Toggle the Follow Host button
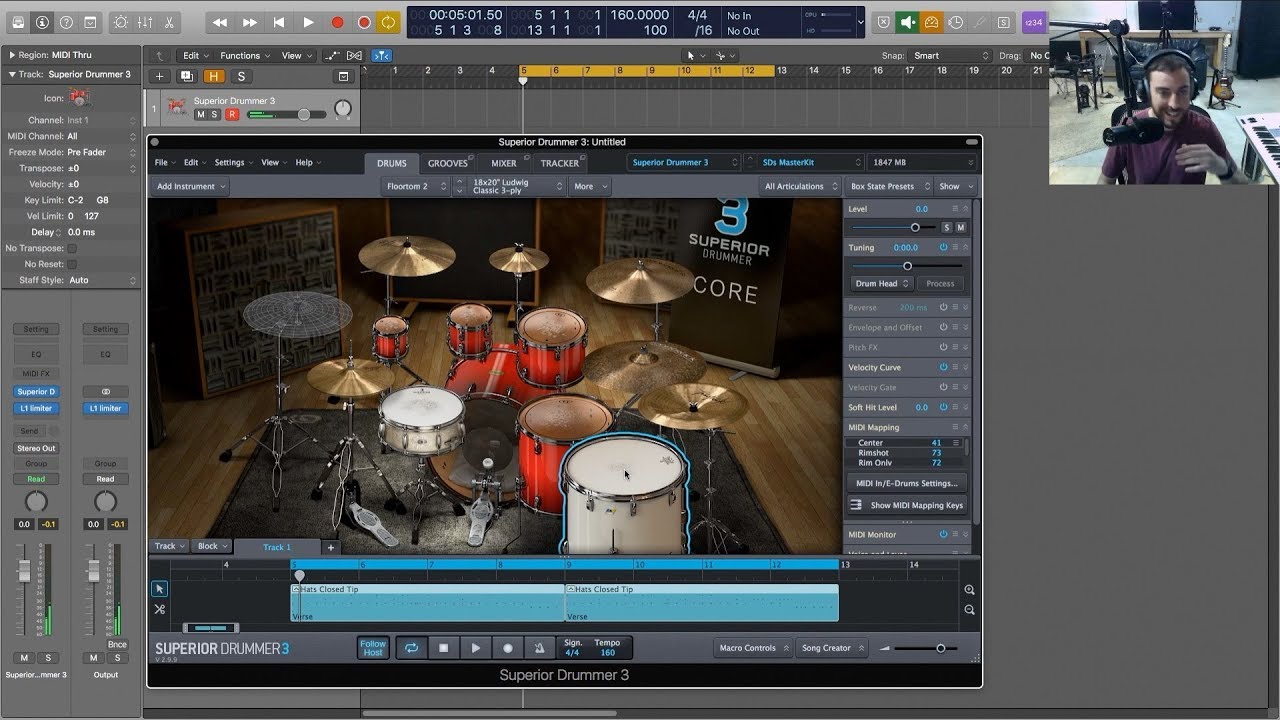 tap(373, 648)
